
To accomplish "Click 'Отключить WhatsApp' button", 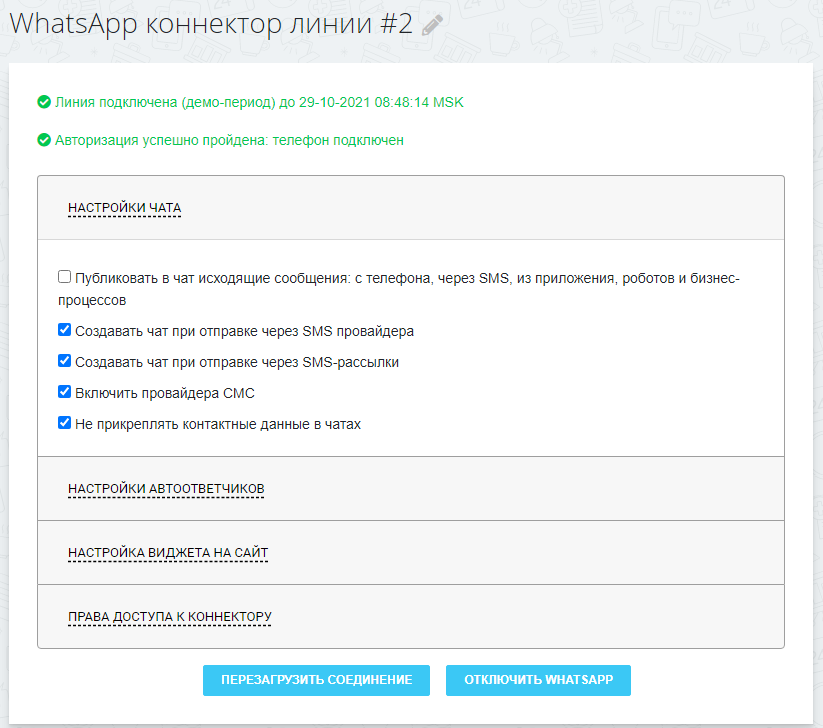I will pos(539,680).
